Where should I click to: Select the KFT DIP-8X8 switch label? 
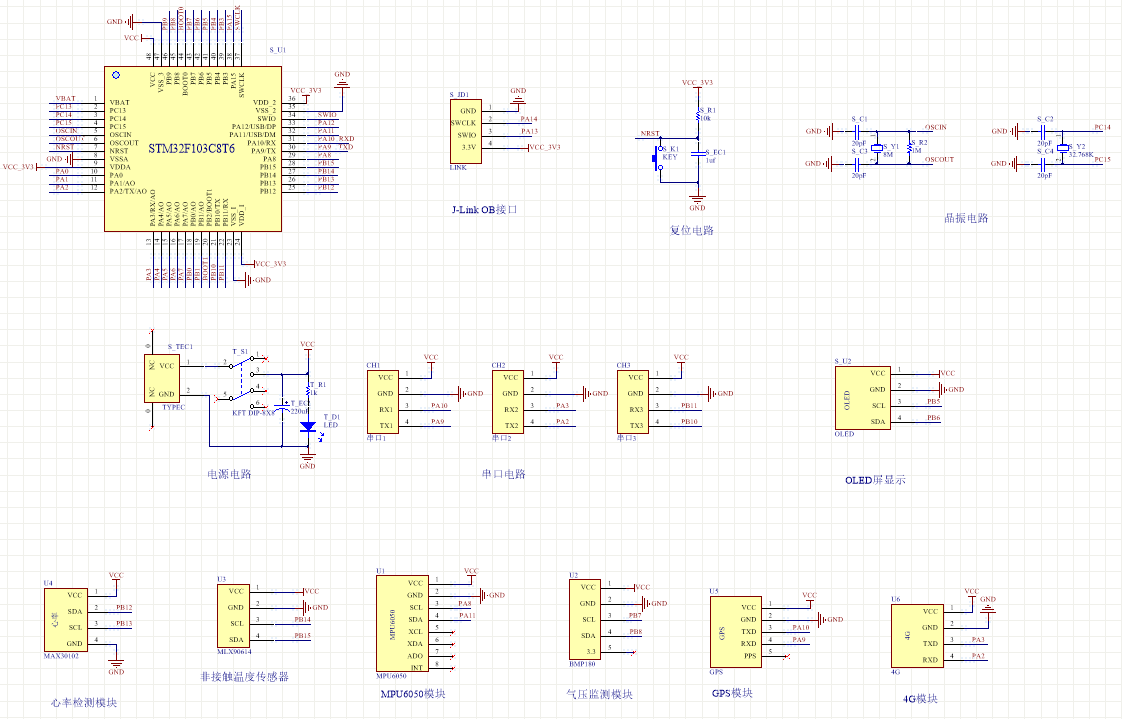click(253, 413)
